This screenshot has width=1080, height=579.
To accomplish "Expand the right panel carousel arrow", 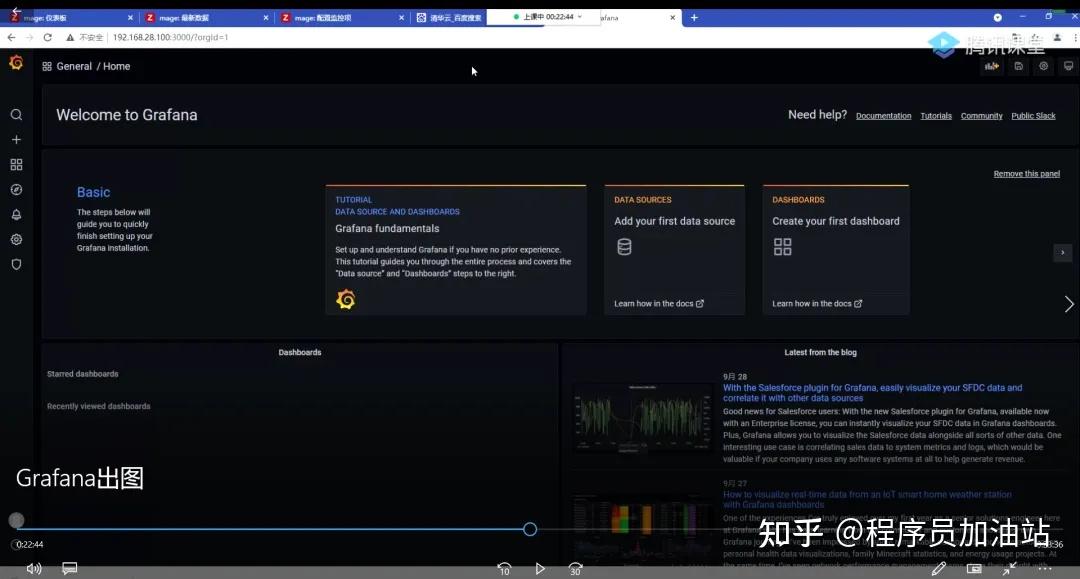I will (1068, 303).
